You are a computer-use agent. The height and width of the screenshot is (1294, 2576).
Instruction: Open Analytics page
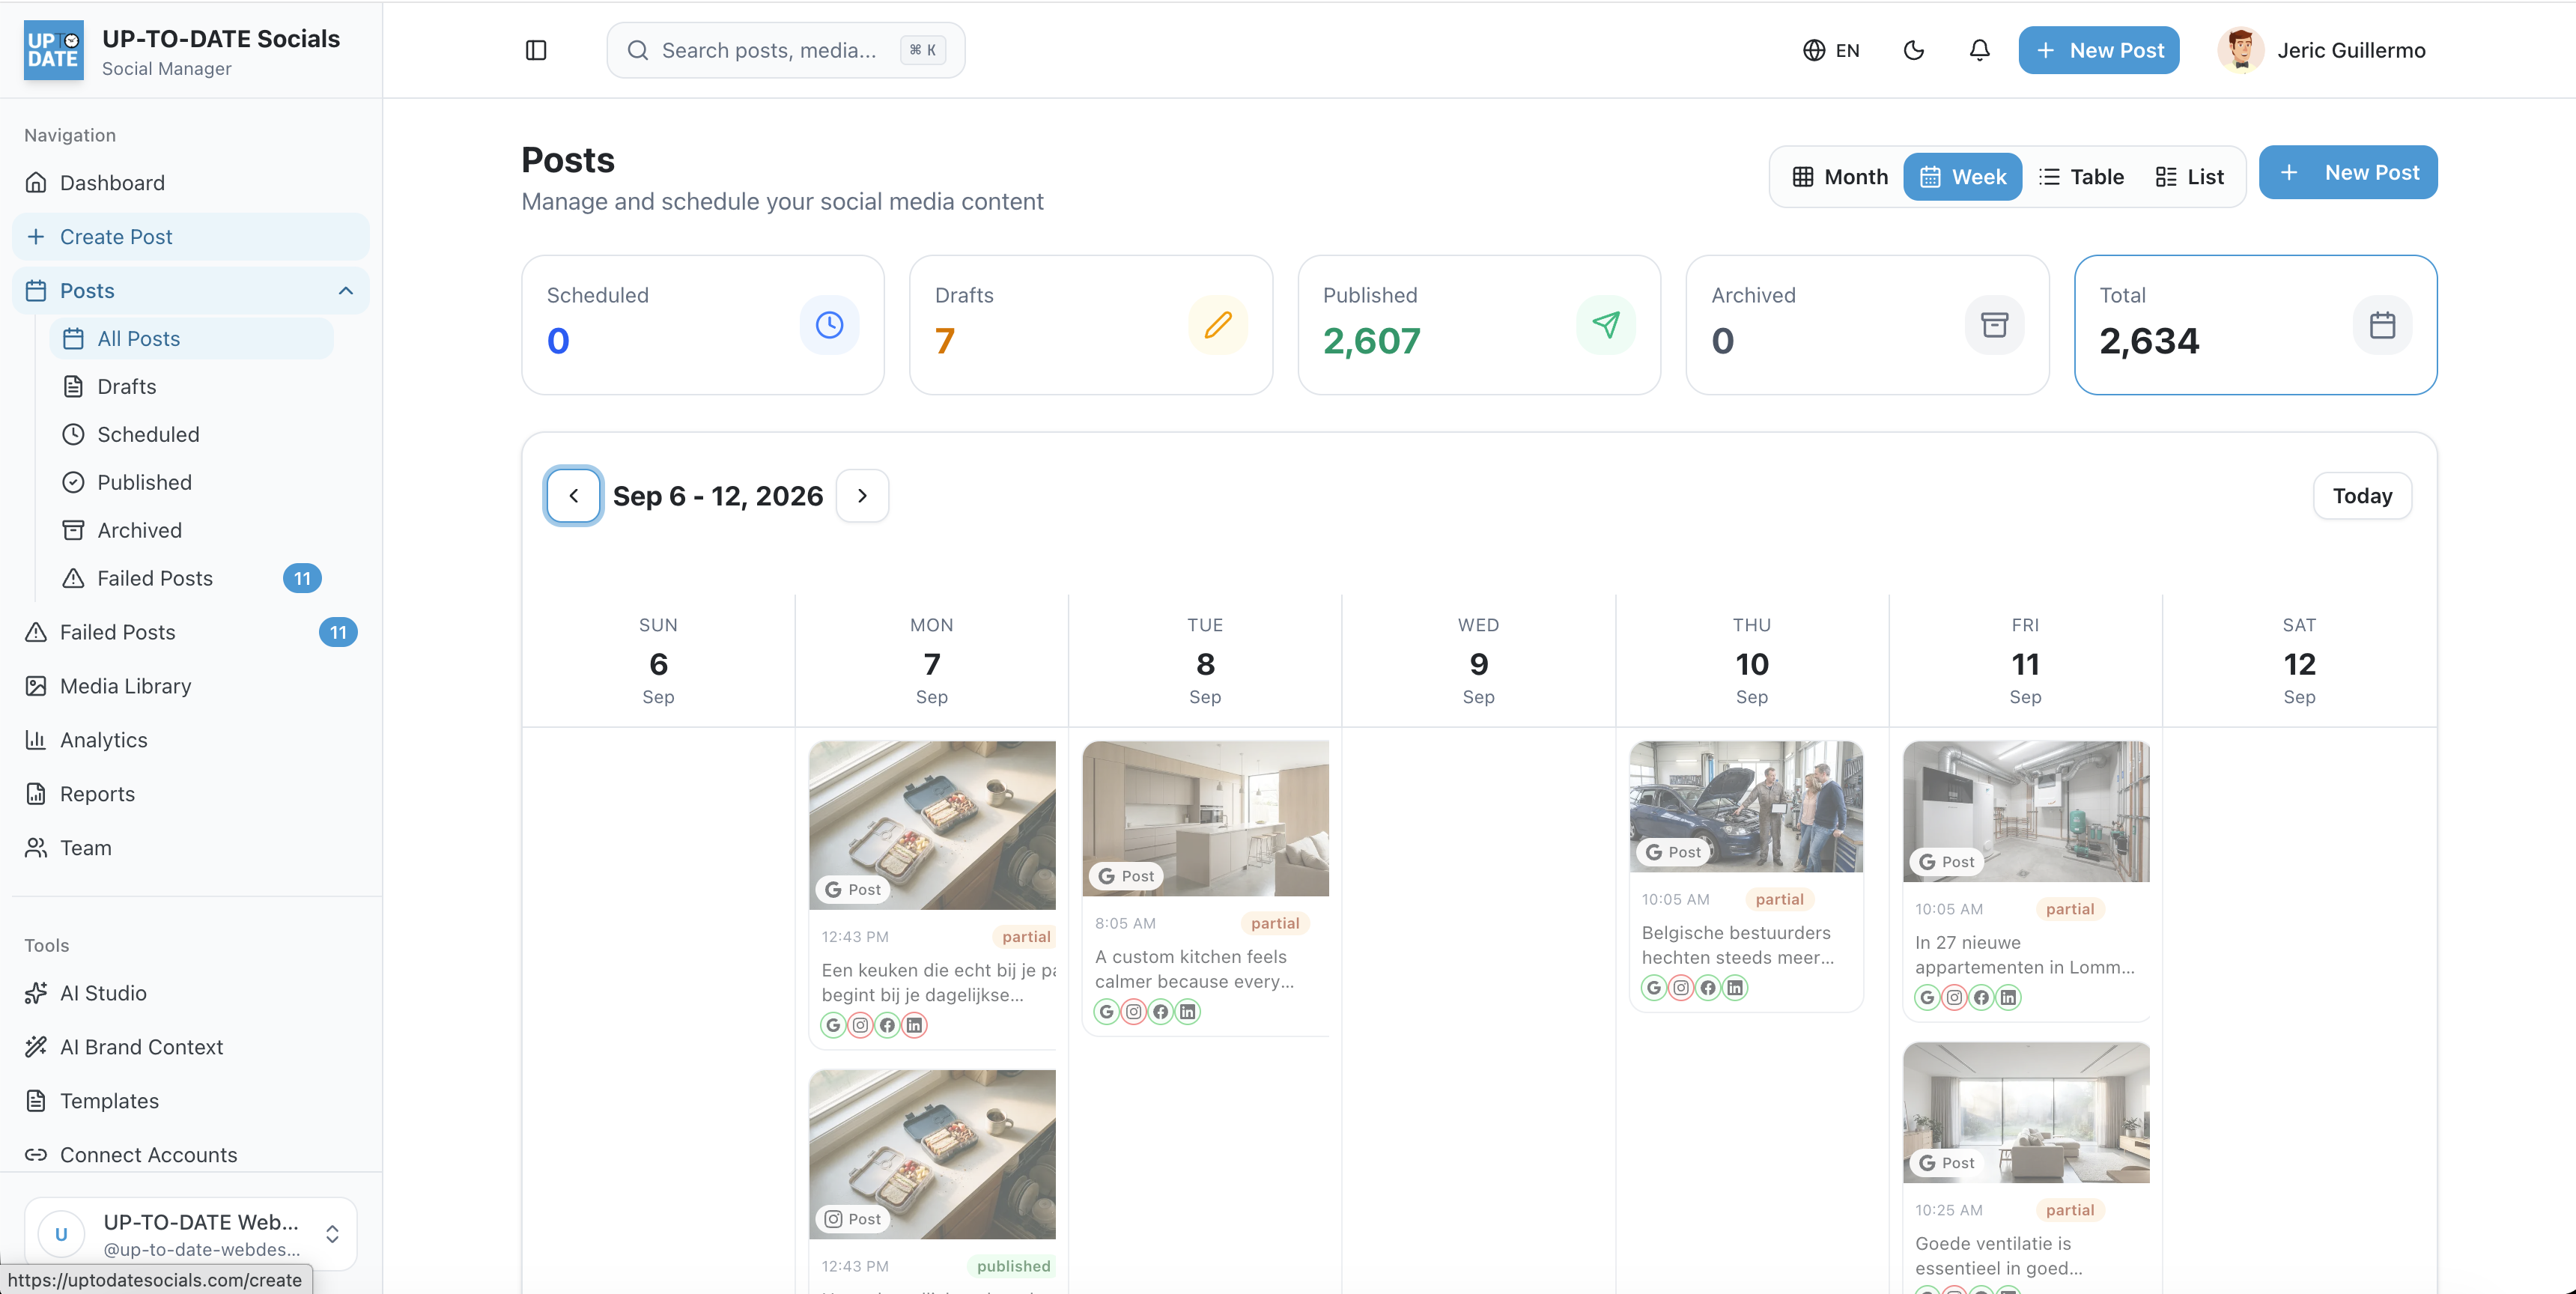[x=190, y=740]
